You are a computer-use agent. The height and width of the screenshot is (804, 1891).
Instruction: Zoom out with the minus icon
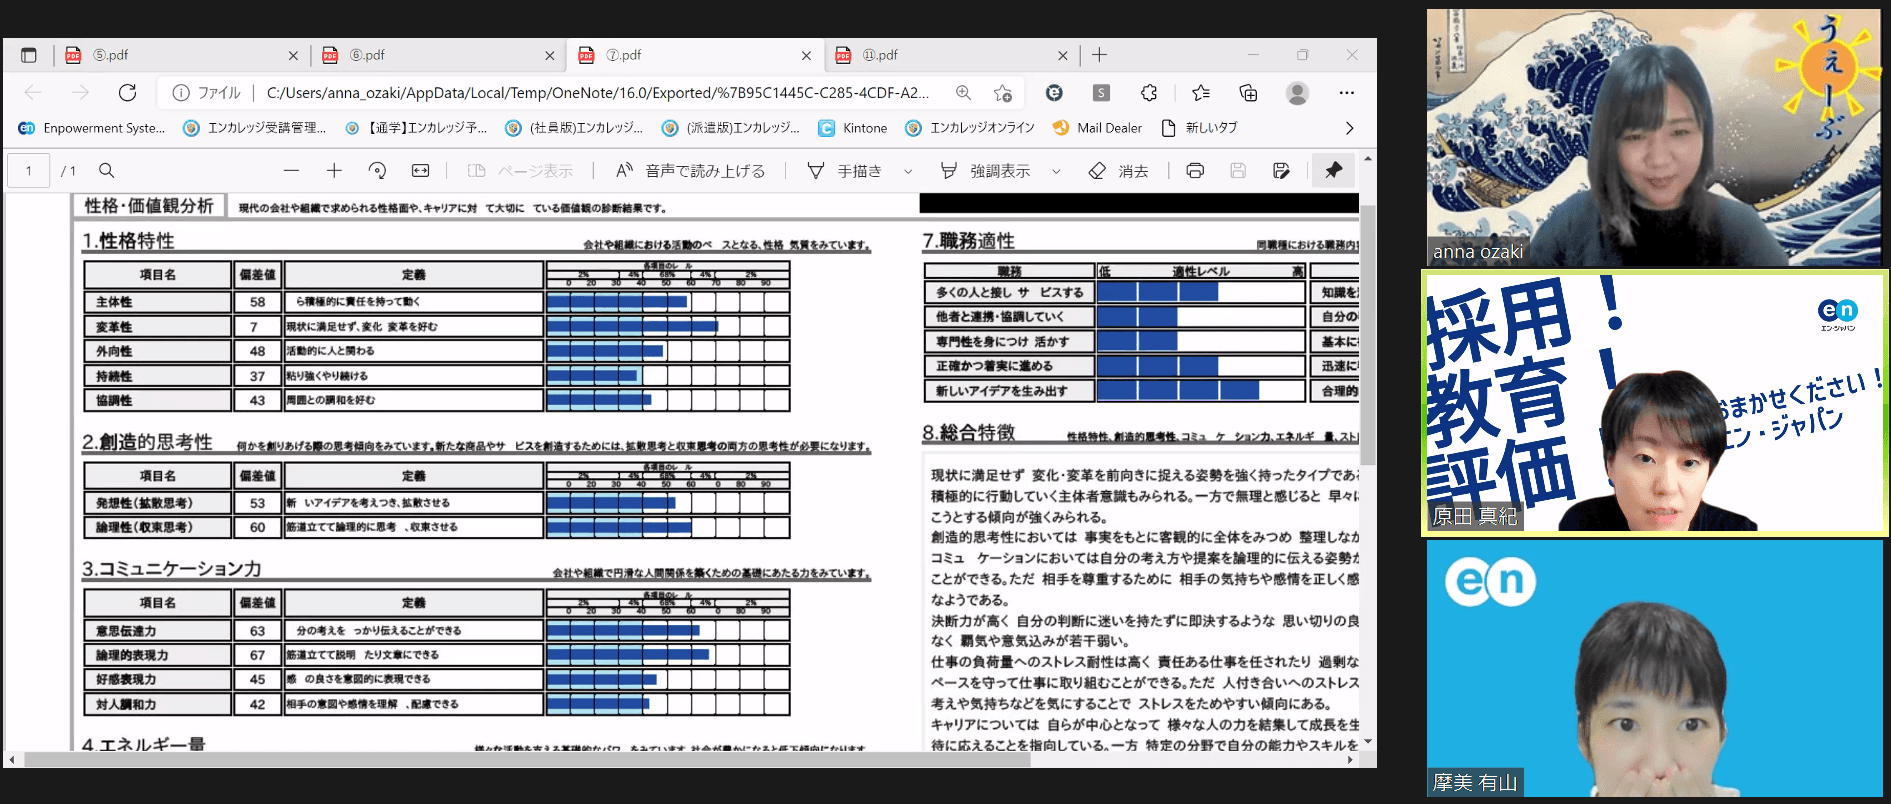pyautogui.click(x=291, y=171)
